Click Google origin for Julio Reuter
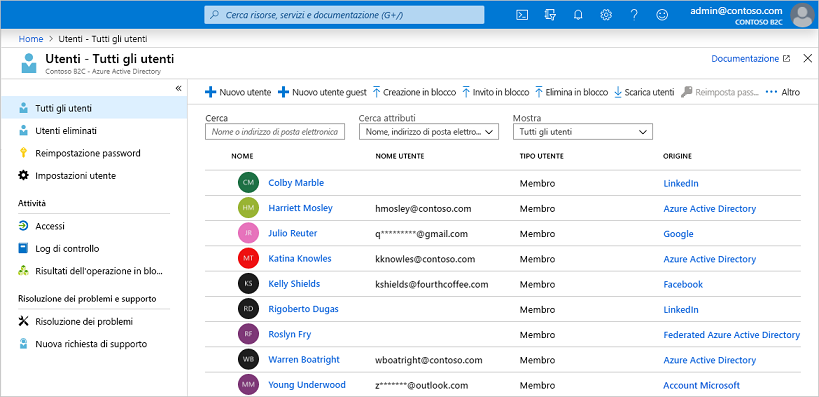 click(678, 233)
